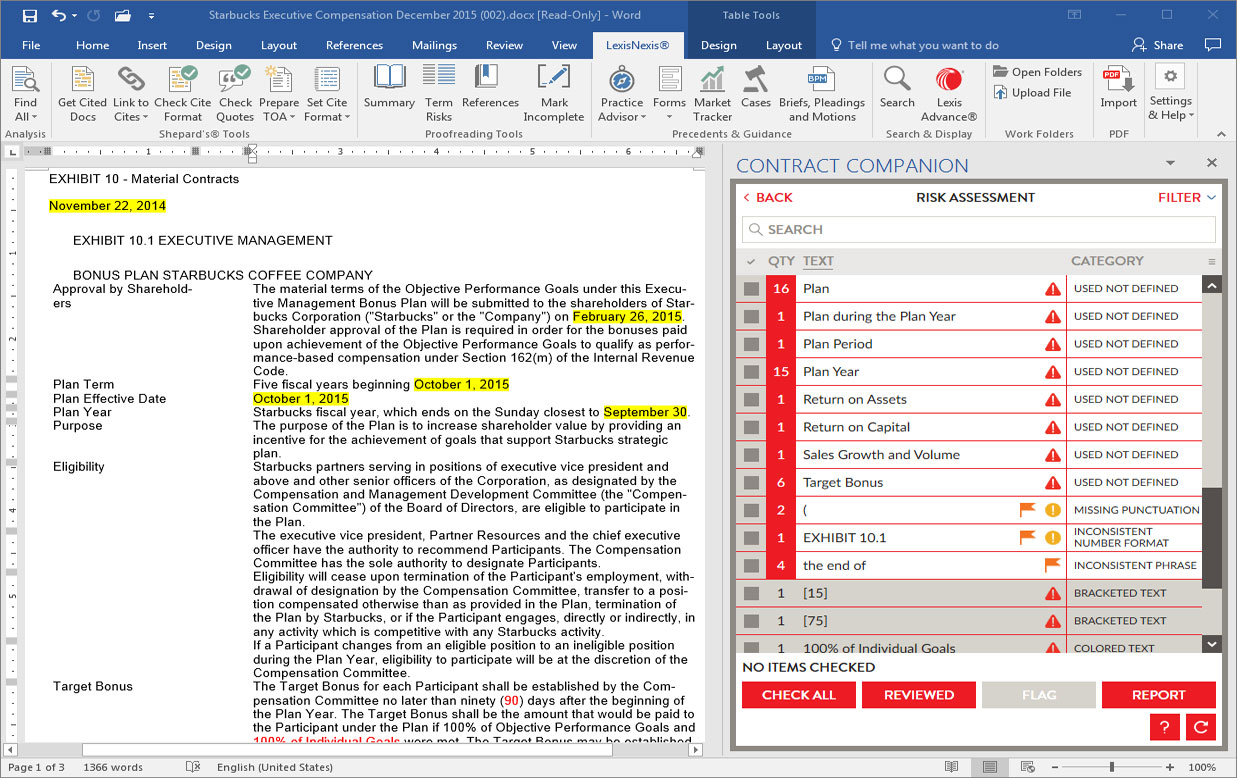Launch Lexis Advance search
The width and height of the screenshot is (1237, 778).
948,94
